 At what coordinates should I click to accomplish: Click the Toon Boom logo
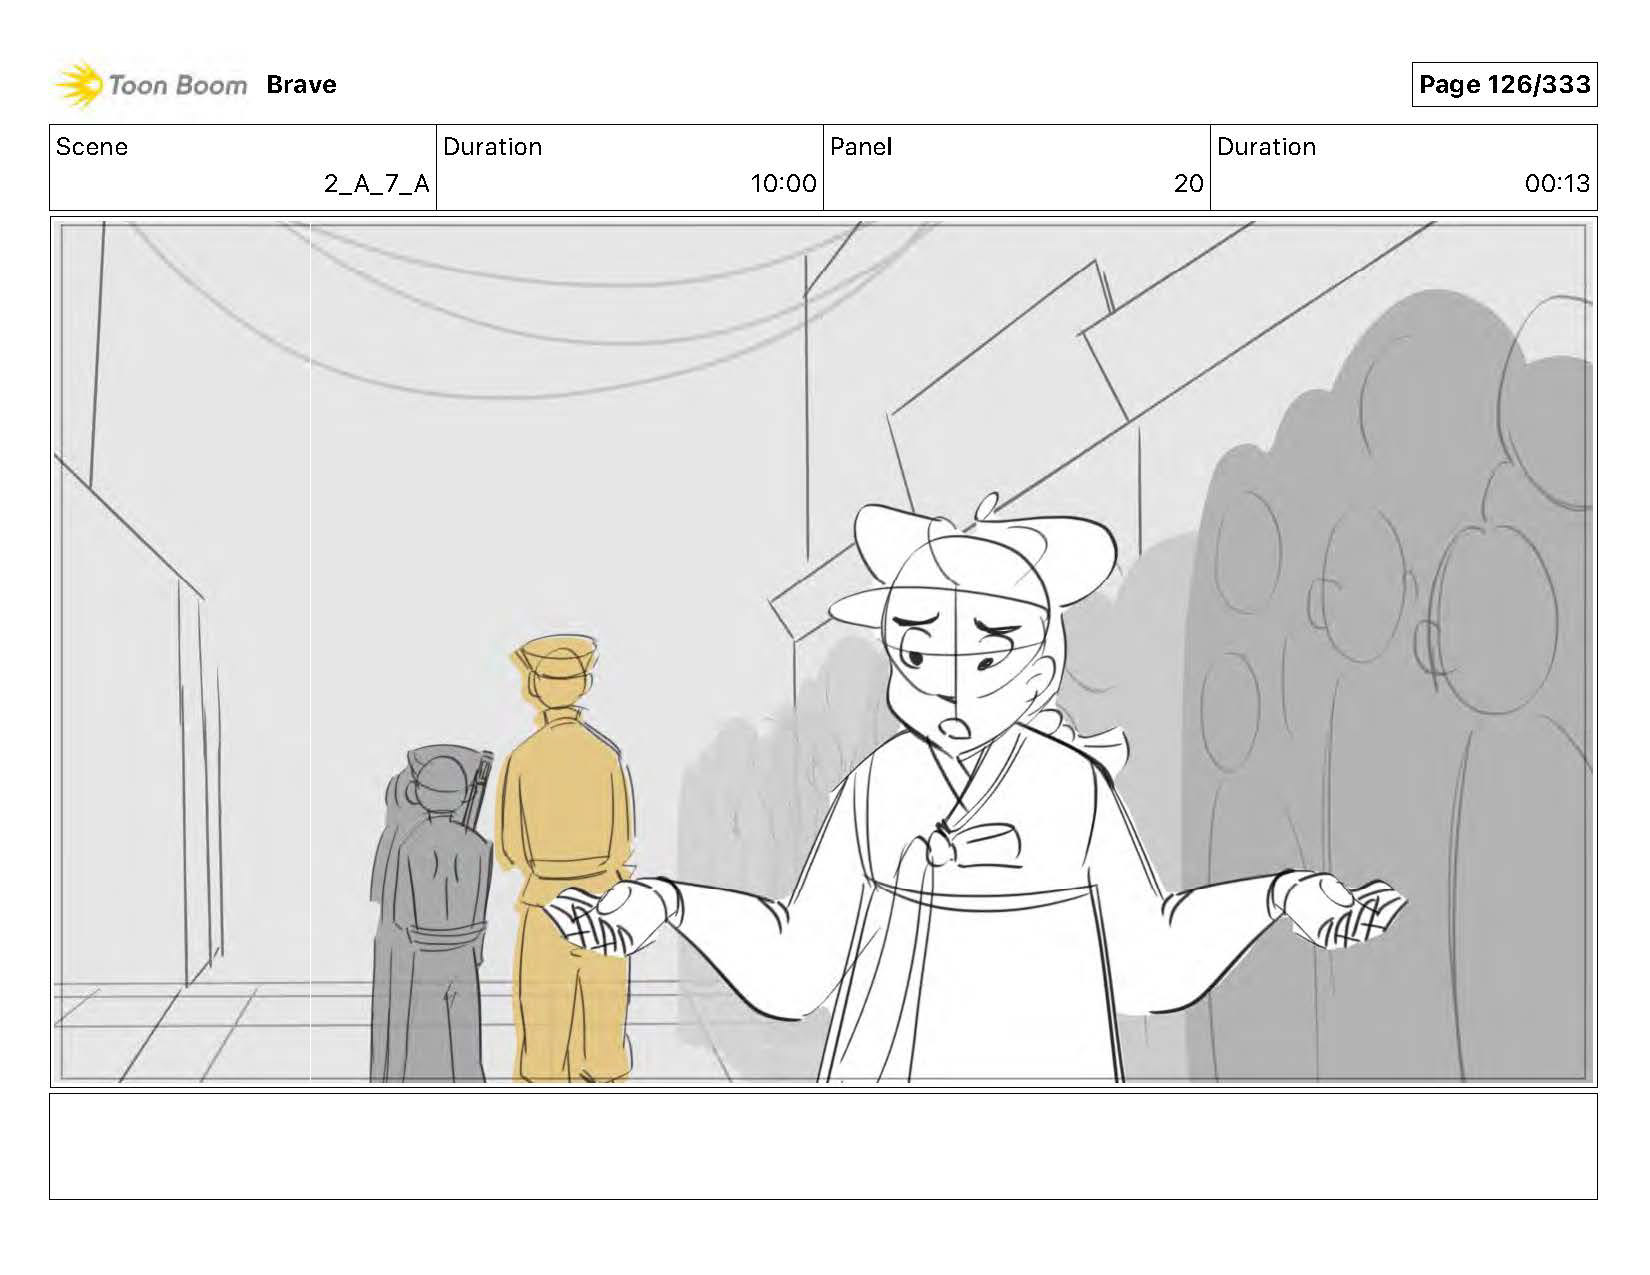click(x=150, y=85)
